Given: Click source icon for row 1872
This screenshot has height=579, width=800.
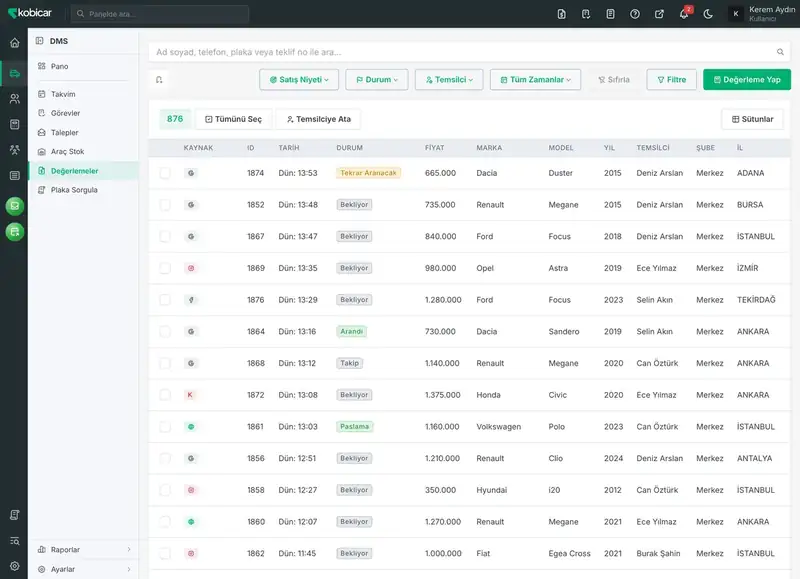Looking at the screenshot, I should pos(190,395).
